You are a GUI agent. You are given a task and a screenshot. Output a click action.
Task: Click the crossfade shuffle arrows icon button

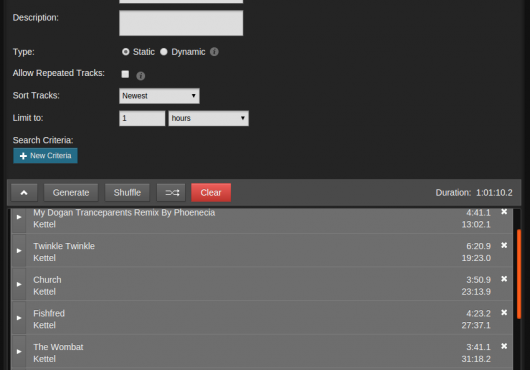(171, 193)
